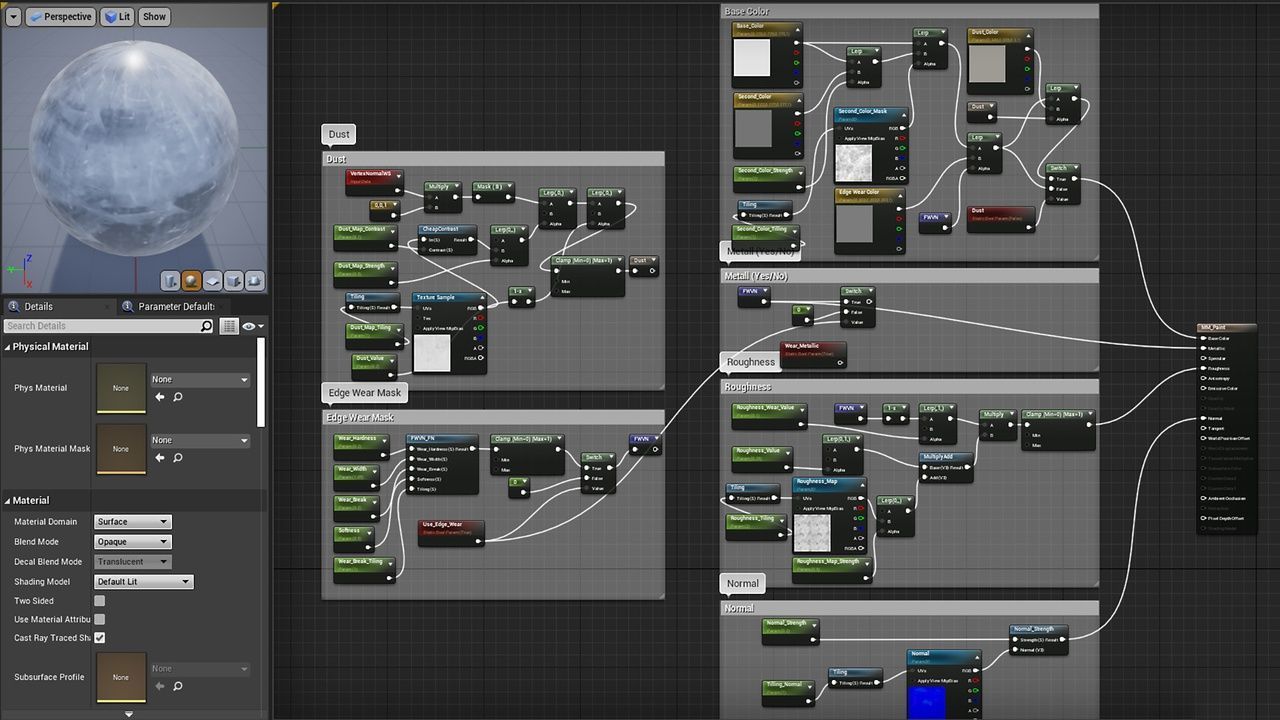Select the Dust comment box title bar

tap(493, 159)
